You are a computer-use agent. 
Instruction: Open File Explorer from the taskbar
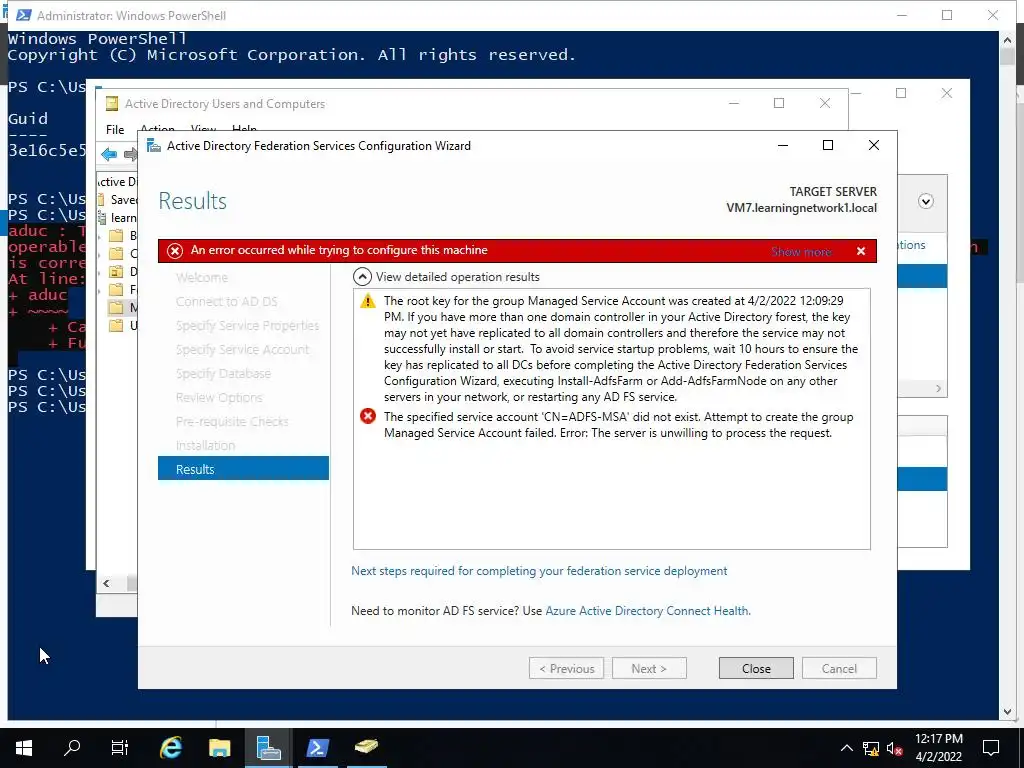click(219, 748)
